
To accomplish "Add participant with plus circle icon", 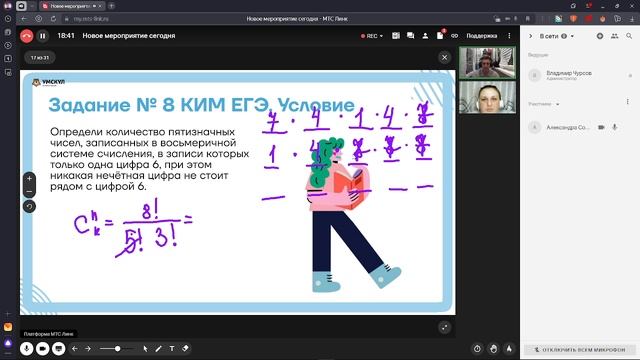I will point(600,36).
